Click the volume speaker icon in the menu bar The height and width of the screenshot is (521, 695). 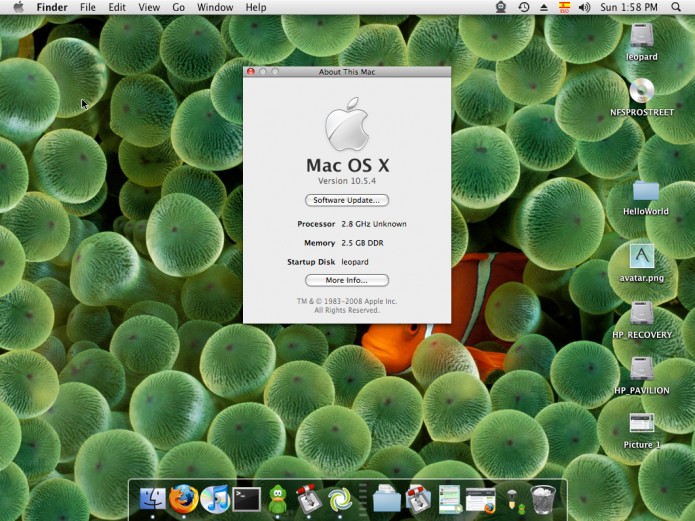click(584, 7)
